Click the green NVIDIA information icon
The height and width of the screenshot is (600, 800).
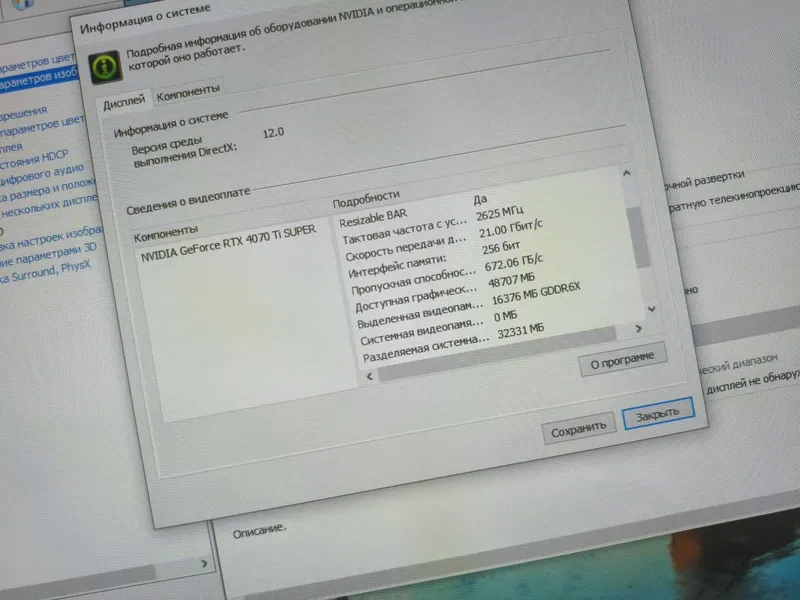coord(106,67)
